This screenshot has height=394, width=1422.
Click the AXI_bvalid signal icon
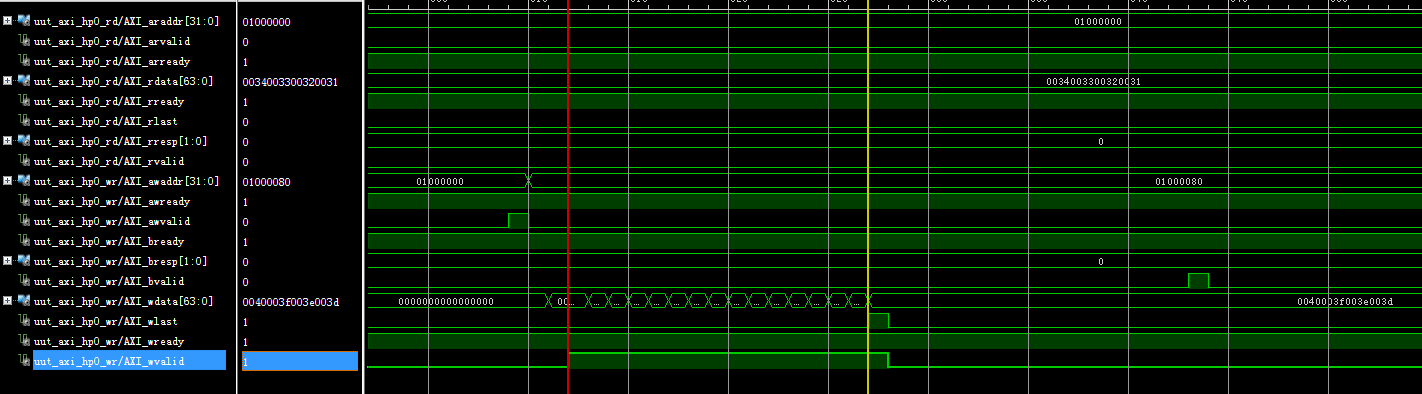tap(25, 281)
